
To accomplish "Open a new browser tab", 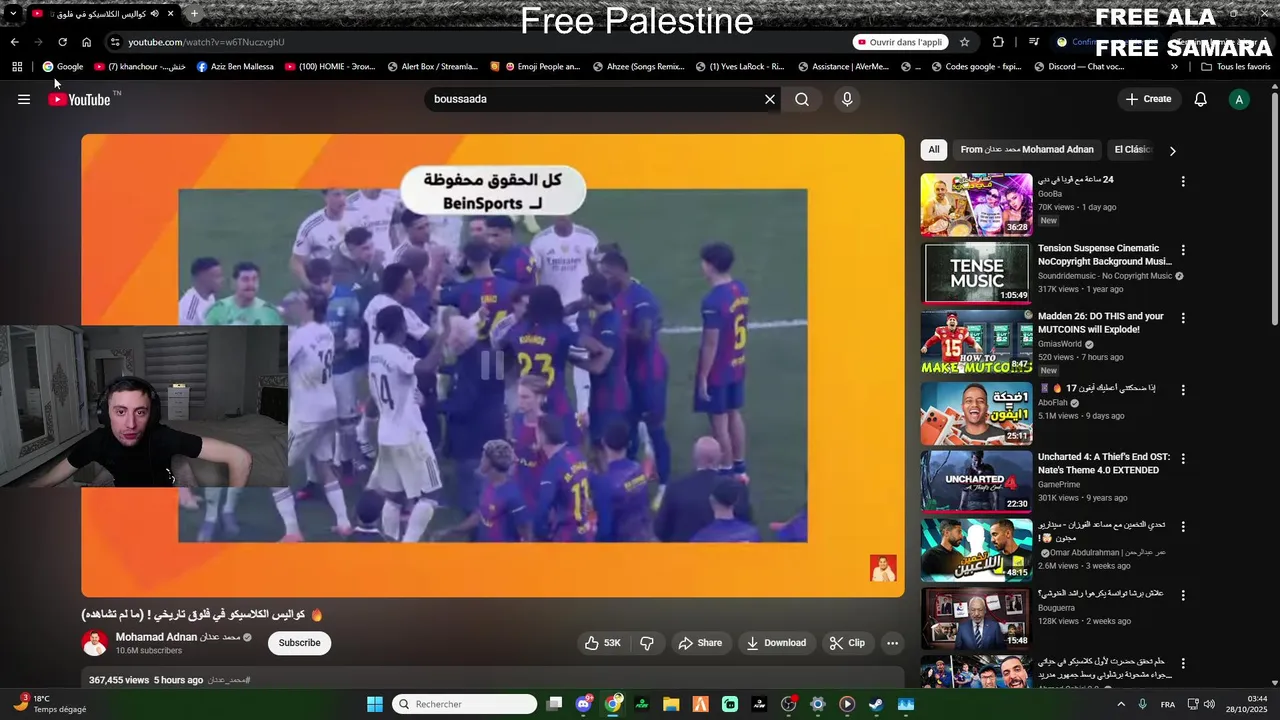I will pyautogui.click(x=194, y=14).
